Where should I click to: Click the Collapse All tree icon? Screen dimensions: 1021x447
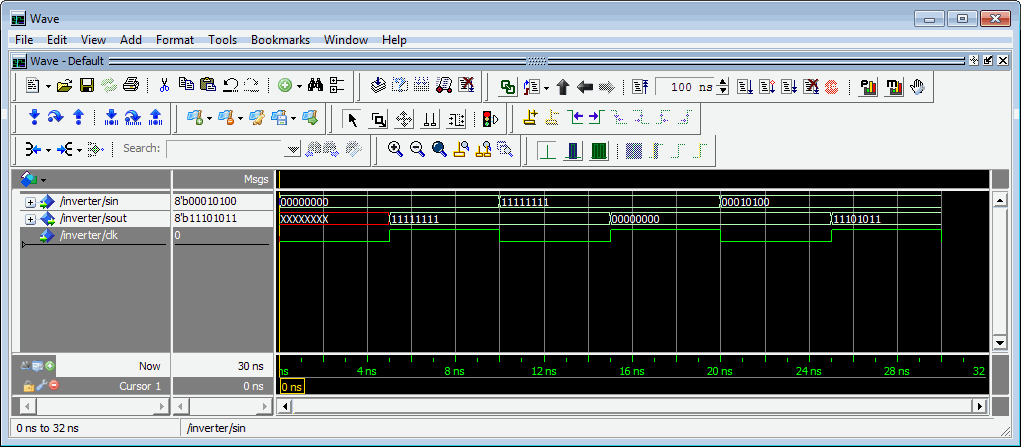coord(337,85)
